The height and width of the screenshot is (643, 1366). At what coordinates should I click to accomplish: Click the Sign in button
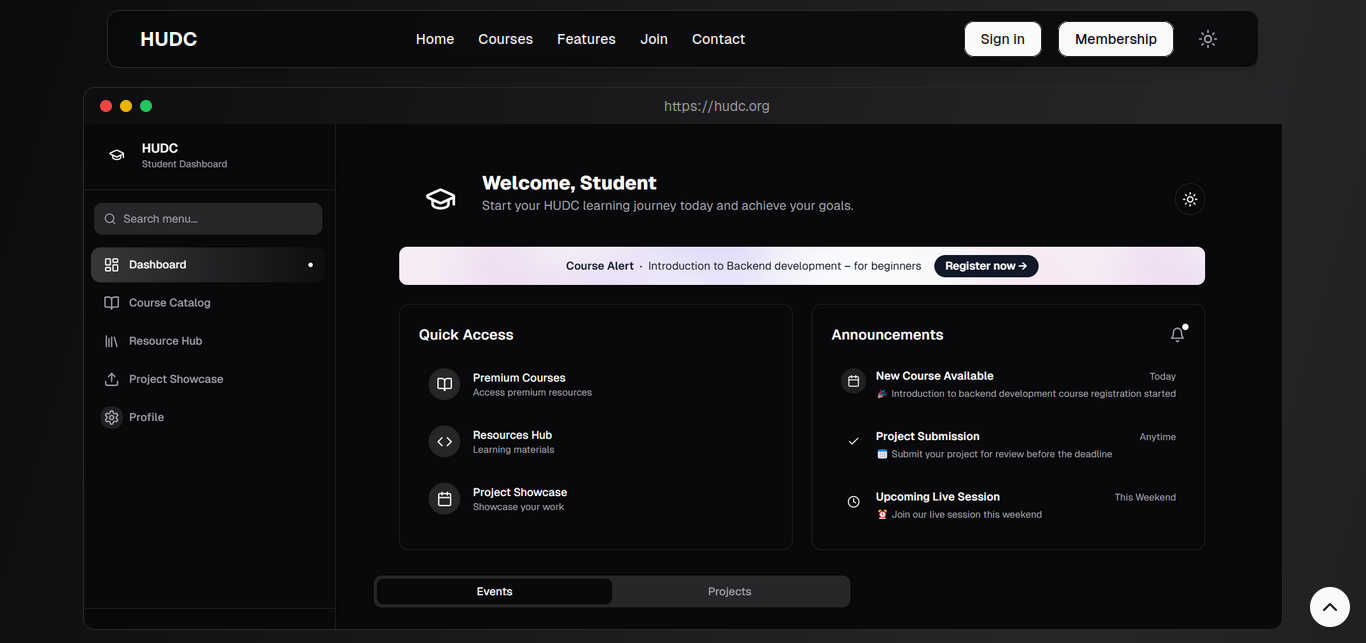pos(1002,39)
